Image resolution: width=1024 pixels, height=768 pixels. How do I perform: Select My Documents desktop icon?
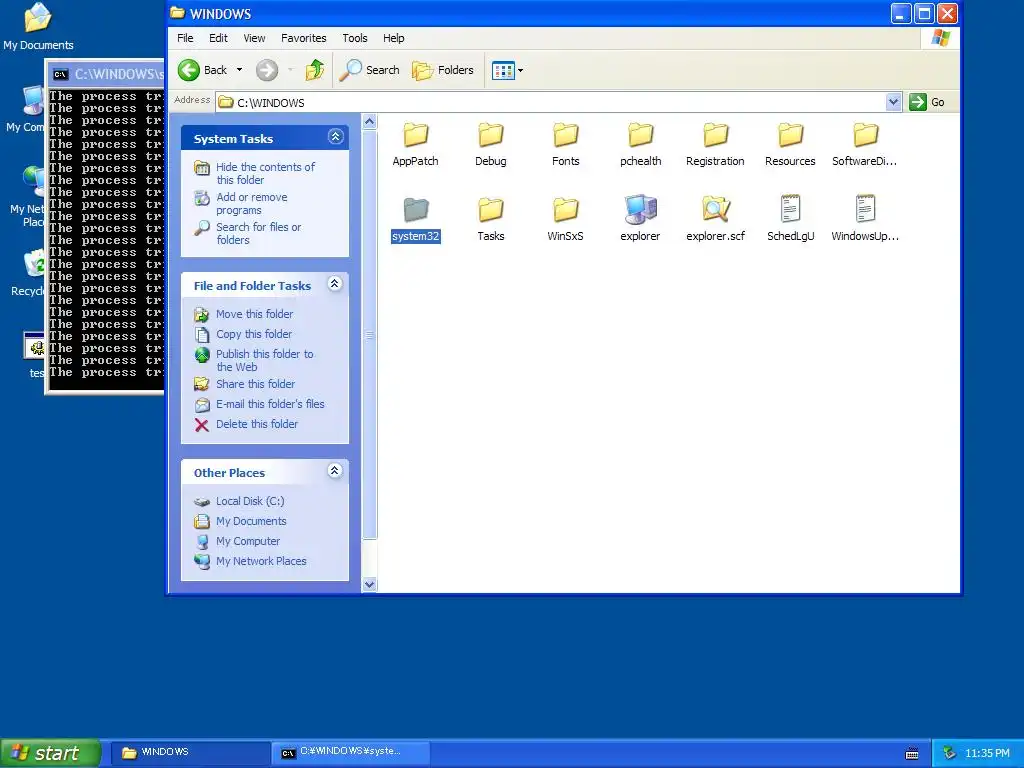click(38, 26)
